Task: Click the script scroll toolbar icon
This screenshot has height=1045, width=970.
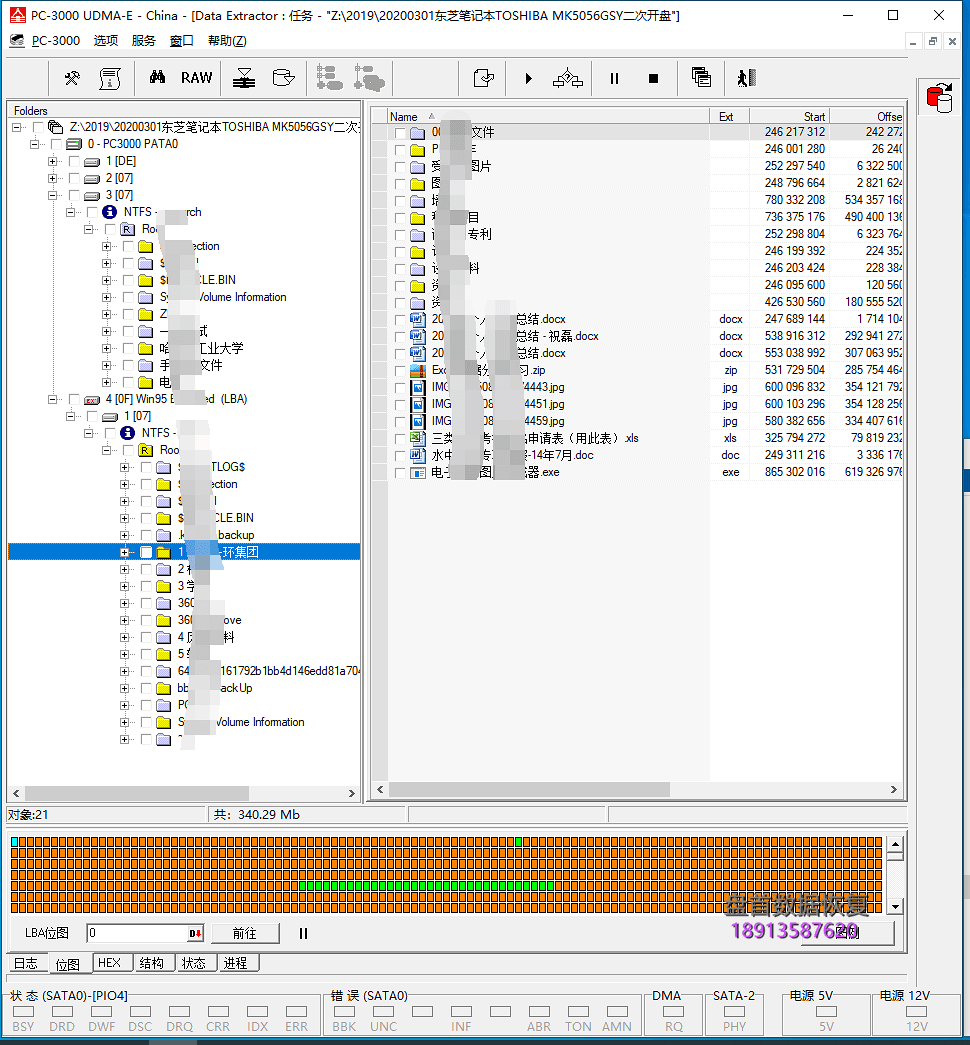Action: pos(110,78)
